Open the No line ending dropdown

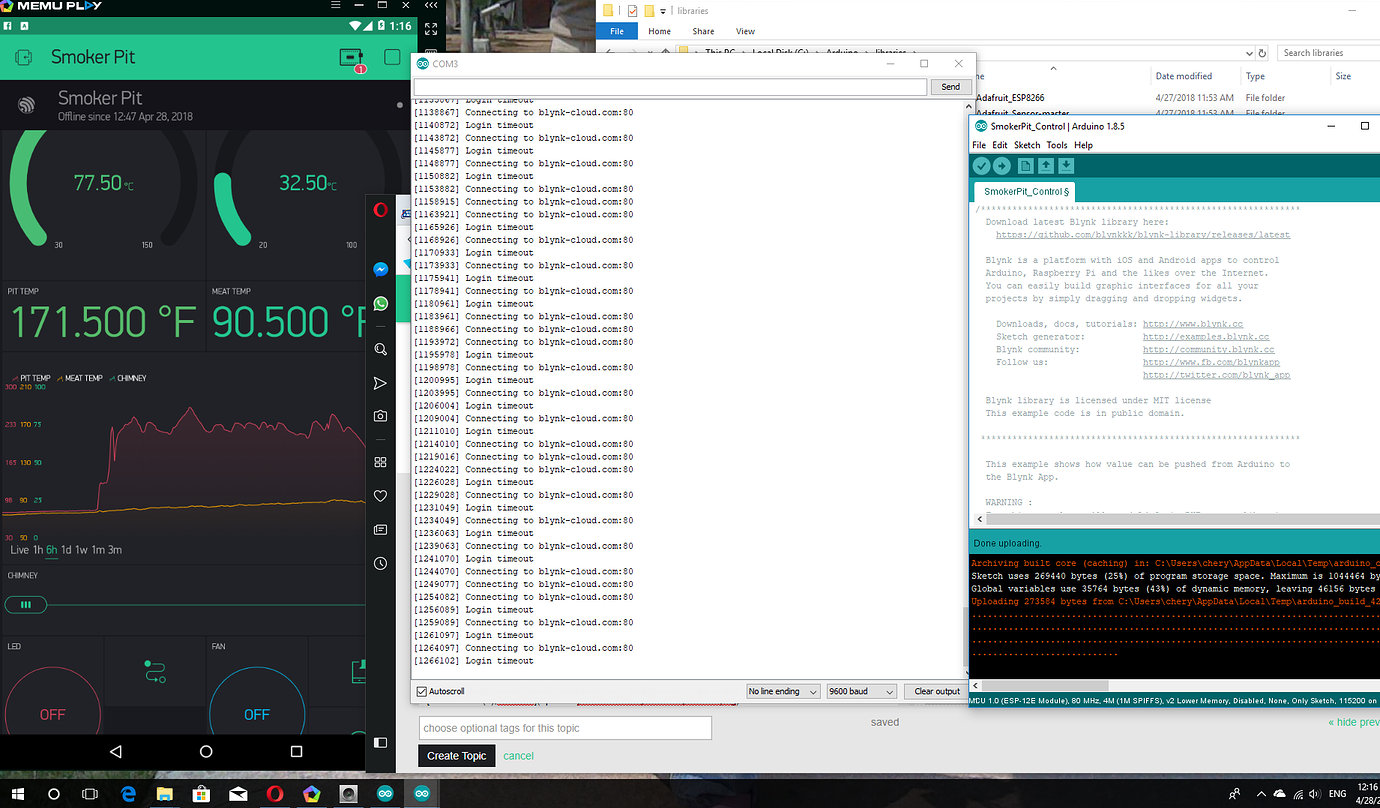pyautogui.click(x=783, y=691)
